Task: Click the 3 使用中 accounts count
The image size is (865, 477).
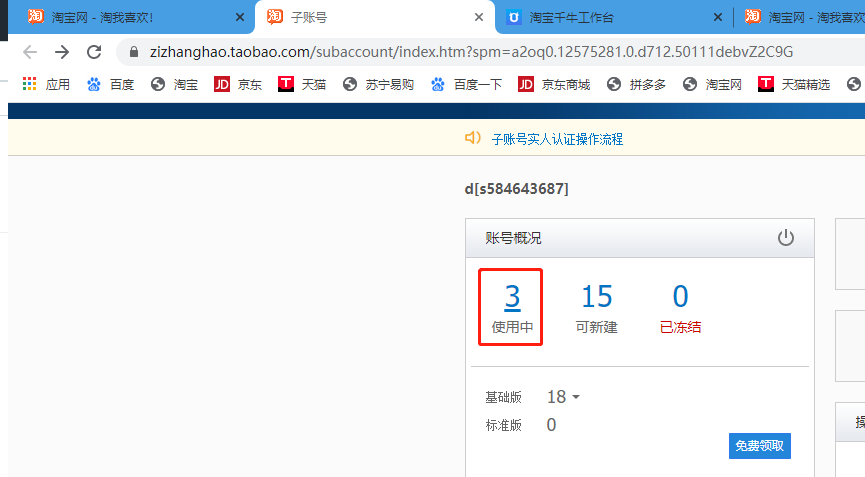Action: pyautogui.click(x=512, y=297)
